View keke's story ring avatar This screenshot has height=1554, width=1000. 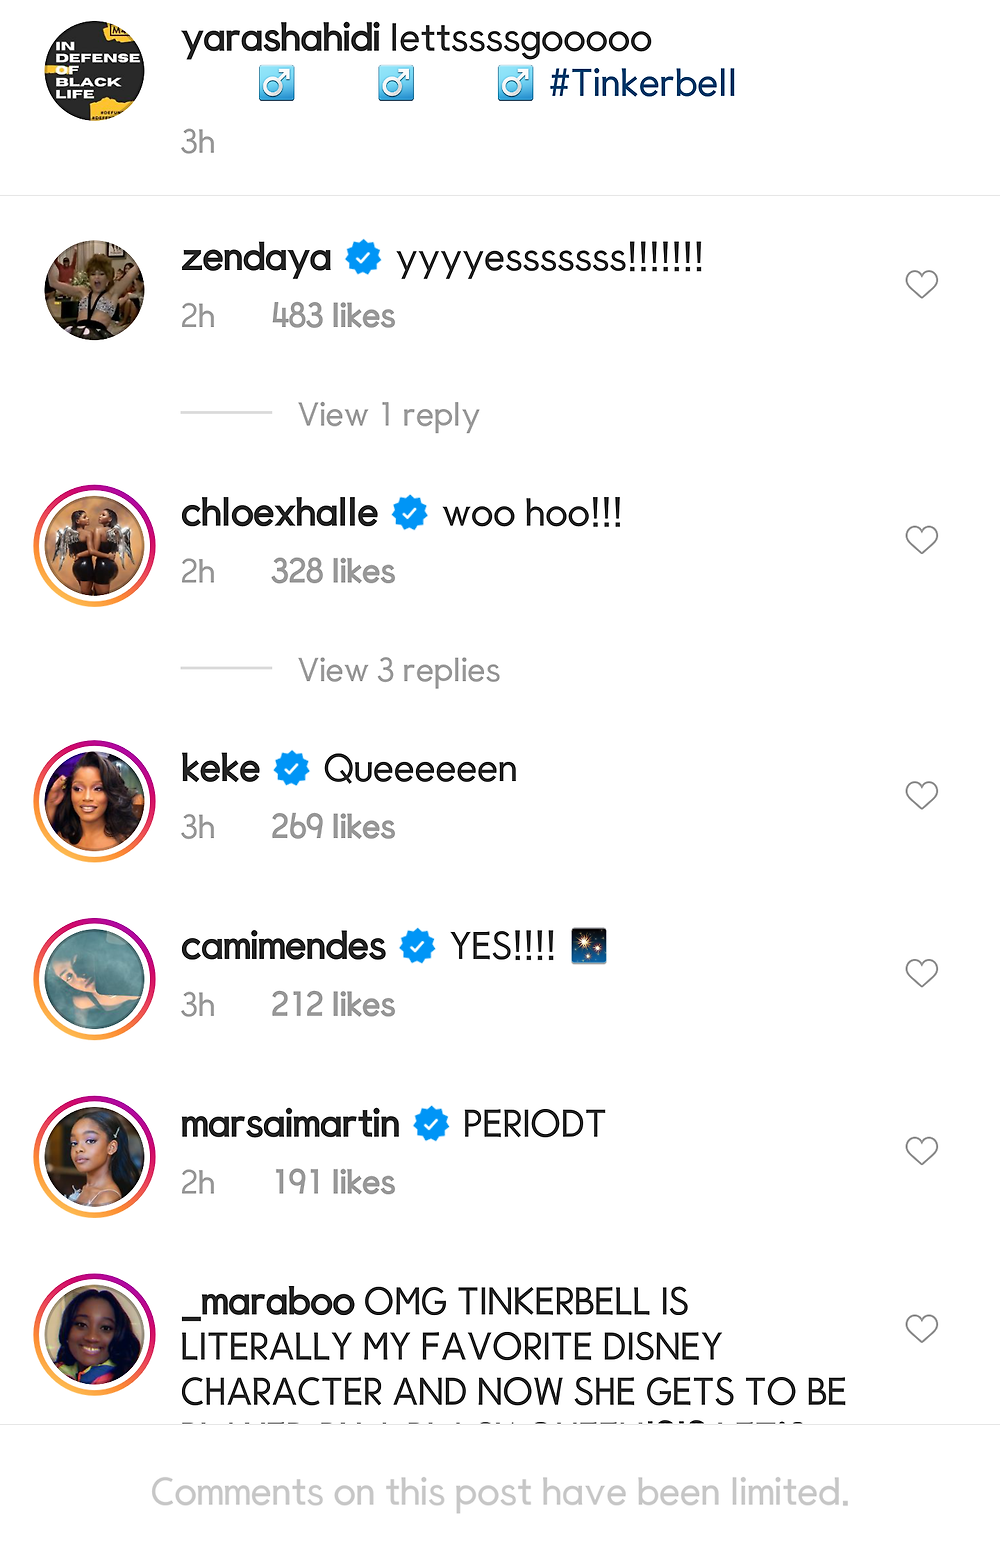coord(95,801)
